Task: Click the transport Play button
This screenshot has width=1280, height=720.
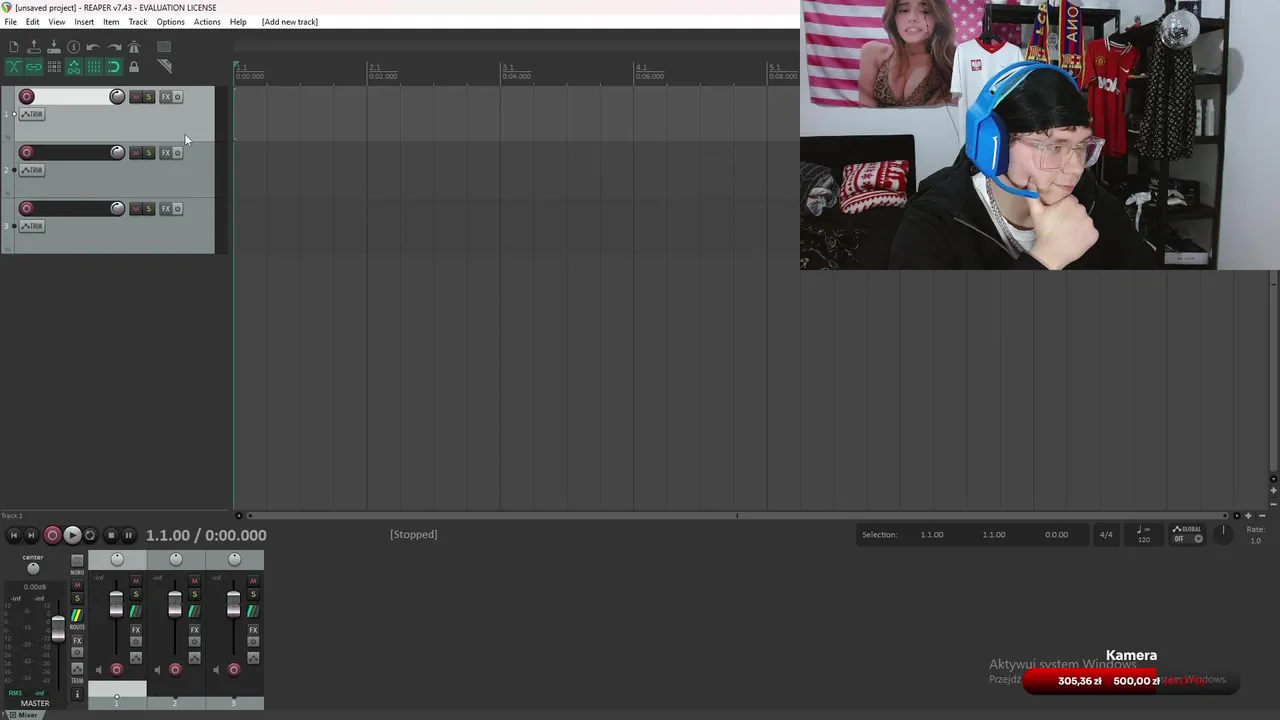Action: 73,535
